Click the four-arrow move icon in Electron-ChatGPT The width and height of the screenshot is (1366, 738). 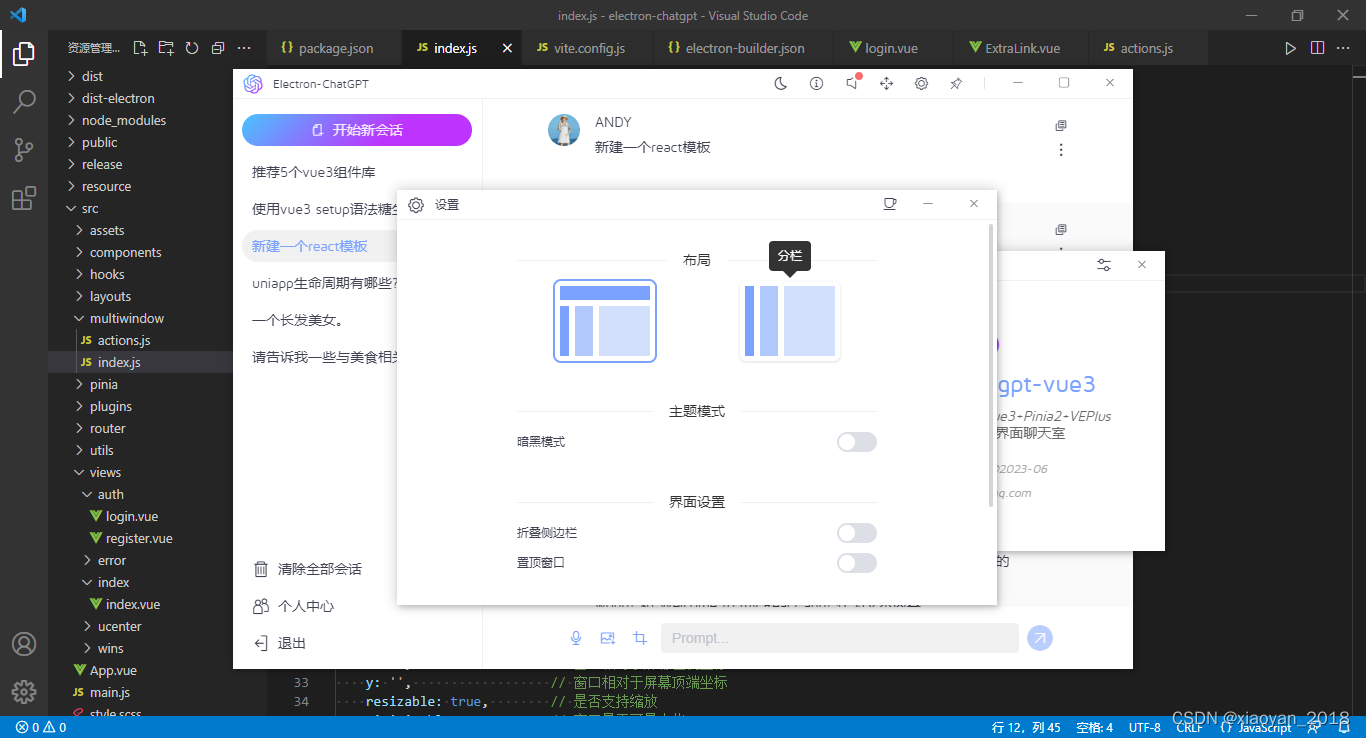(x=886, y=83)
